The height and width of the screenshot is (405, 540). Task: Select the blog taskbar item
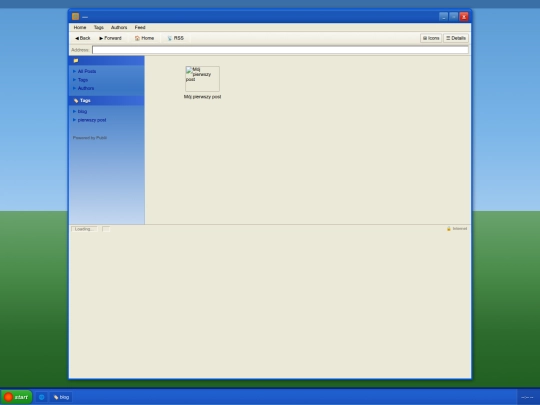pos(61,397)
